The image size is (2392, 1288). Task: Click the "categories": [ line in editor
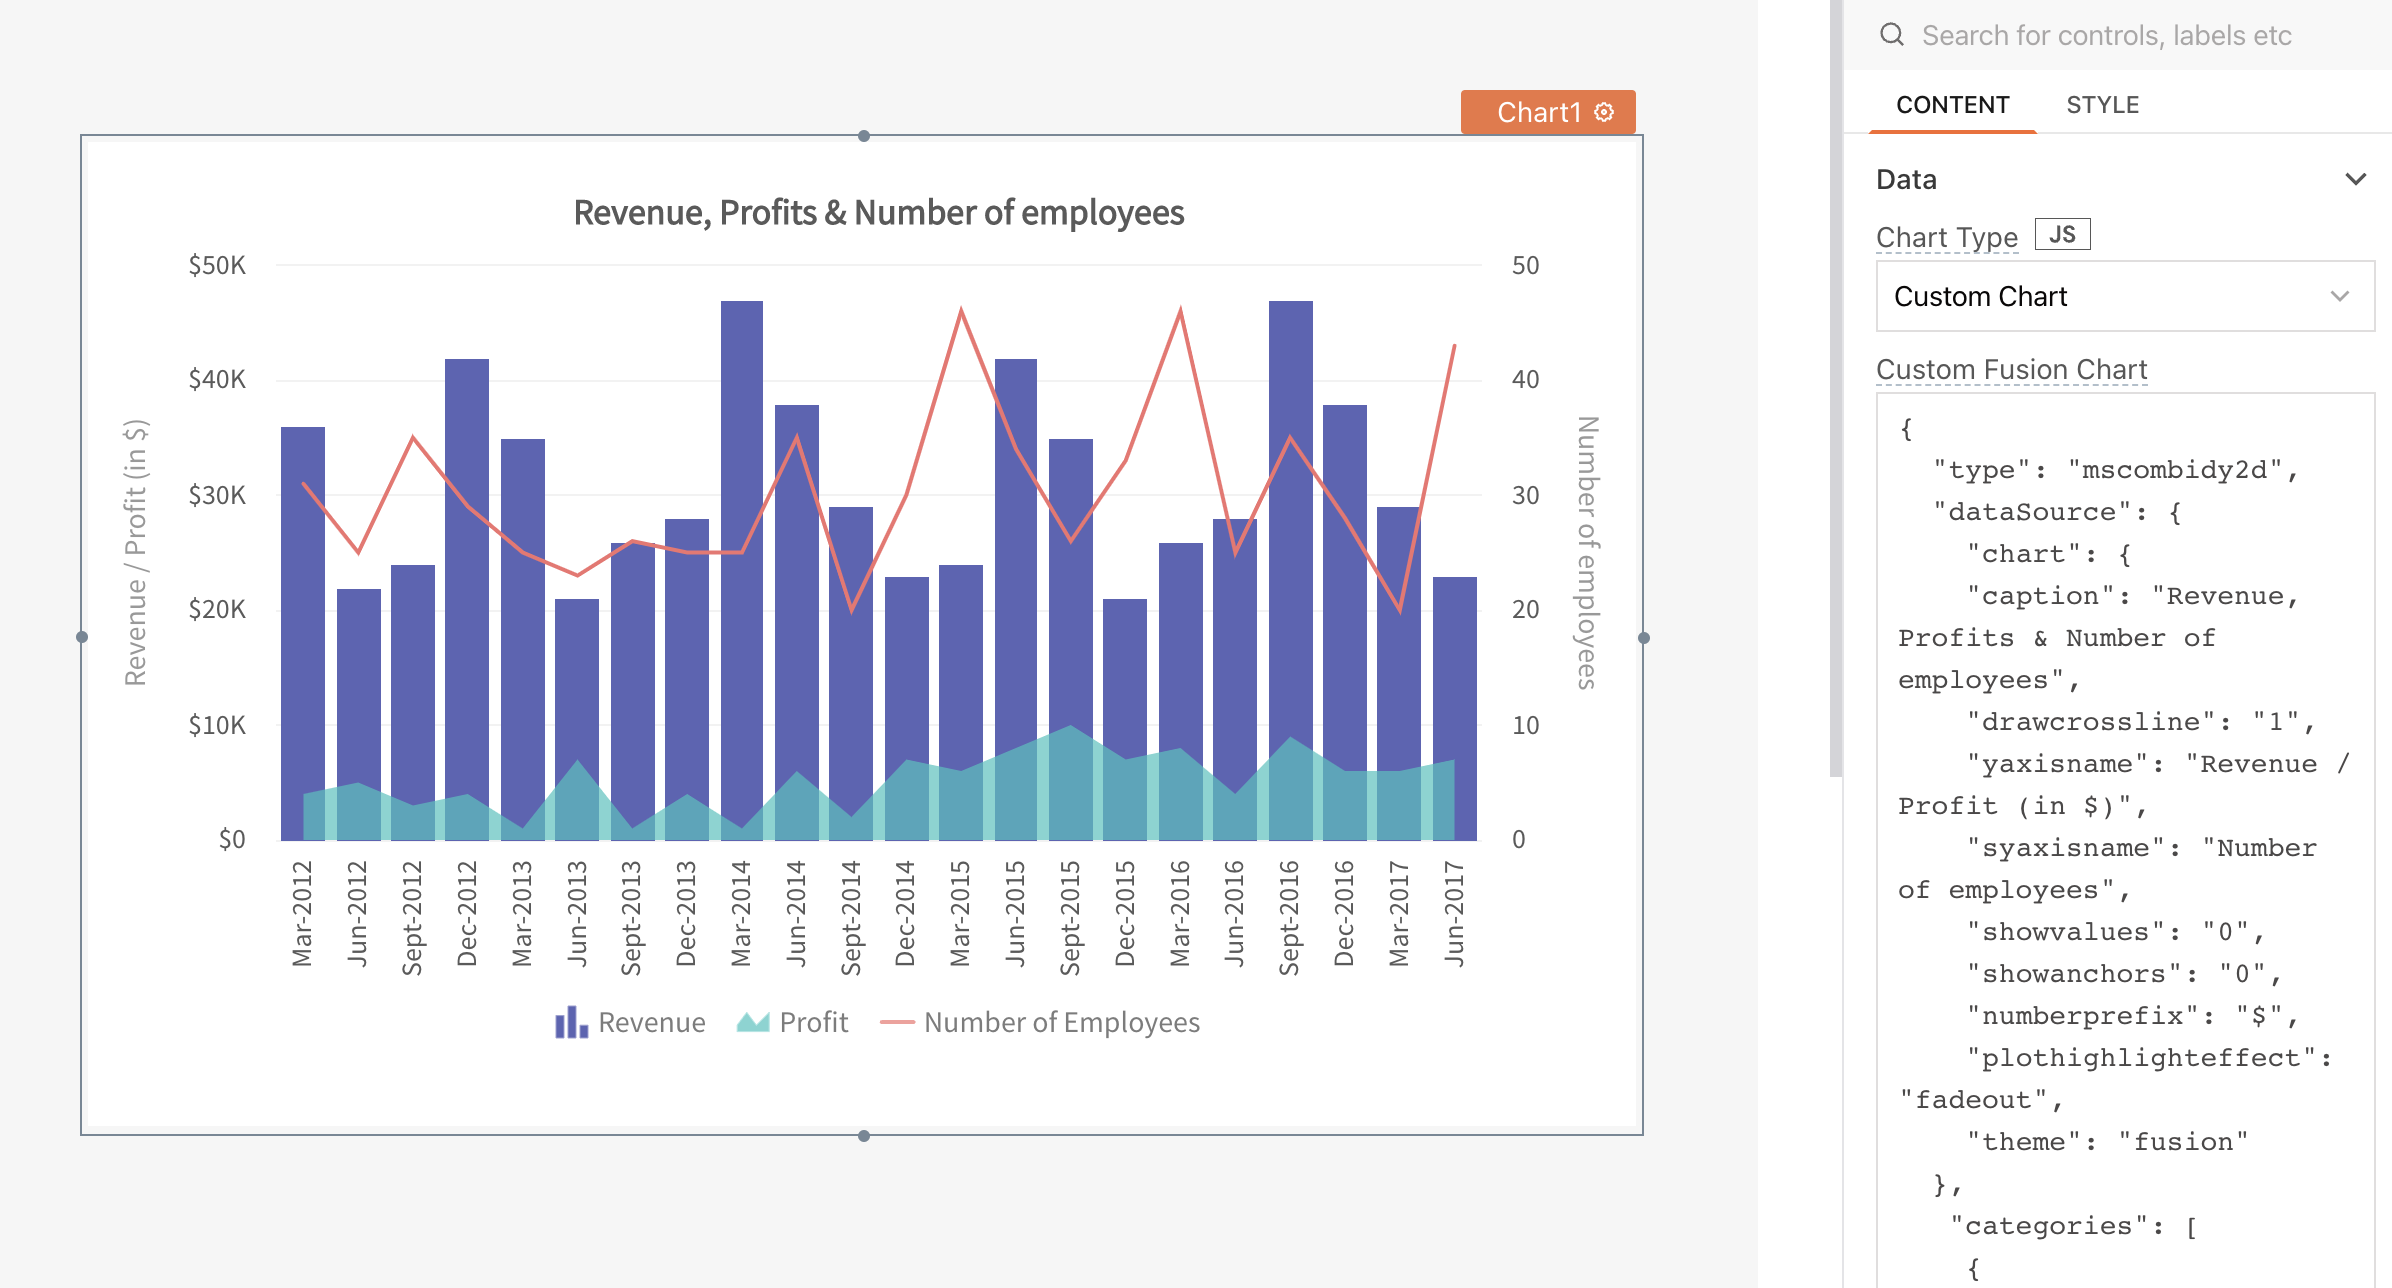point(2074,1226)
